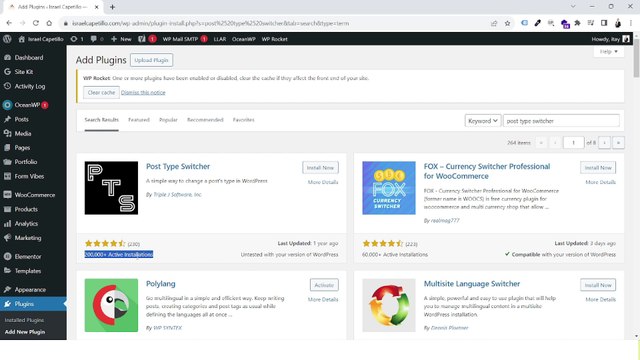Bookmark this page with the star icon
Image resolution: width=640 pixels, height=360 pixels.
pyautogui.click(x=507, y=23)
